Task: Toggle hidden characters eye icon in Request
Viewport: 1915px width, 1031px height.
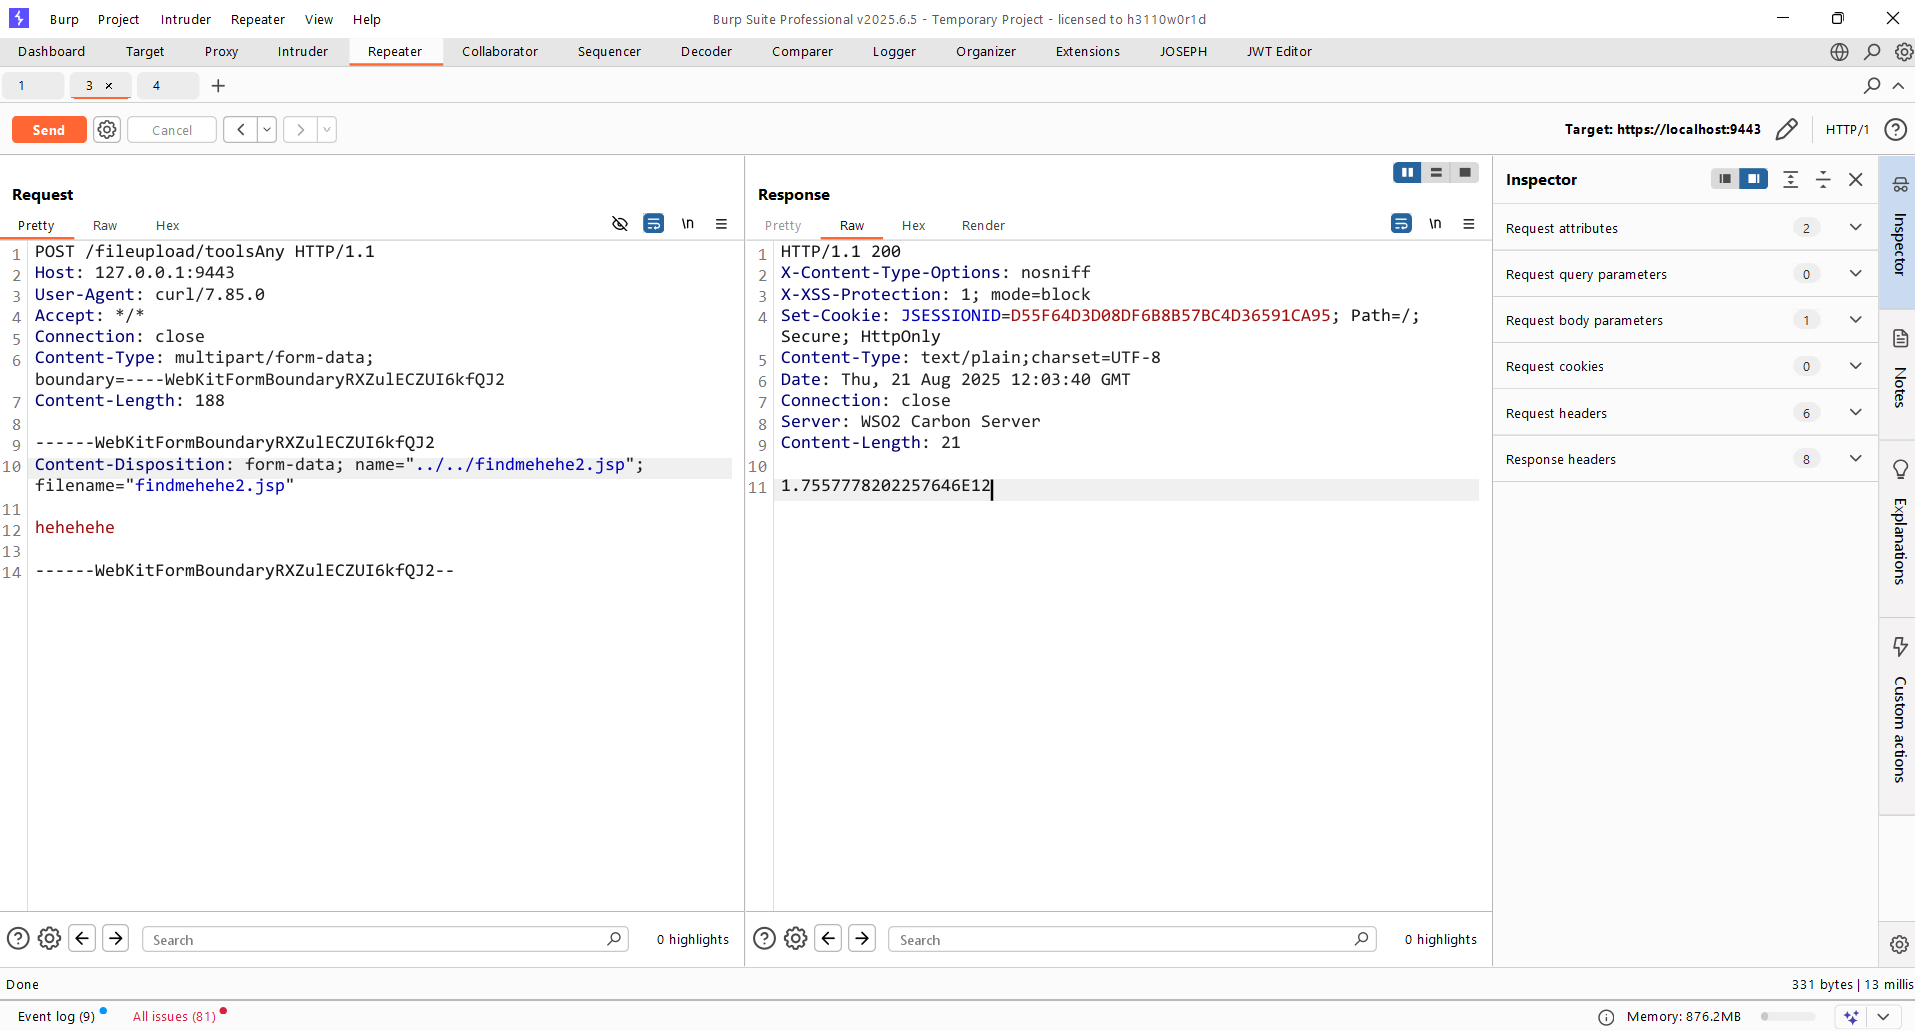Action: [x=620, y=224]
